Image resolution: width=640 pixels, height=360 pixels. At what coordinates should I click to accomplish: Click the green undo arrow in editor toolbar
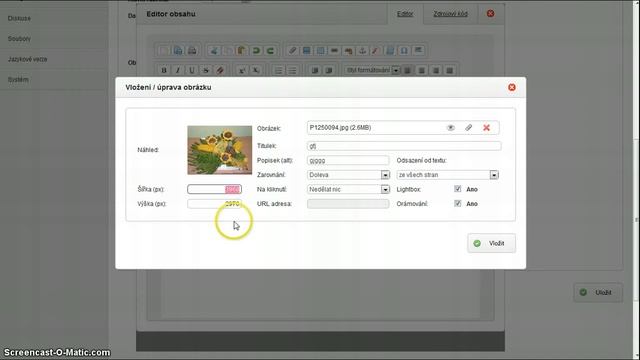tap(256, 51)
